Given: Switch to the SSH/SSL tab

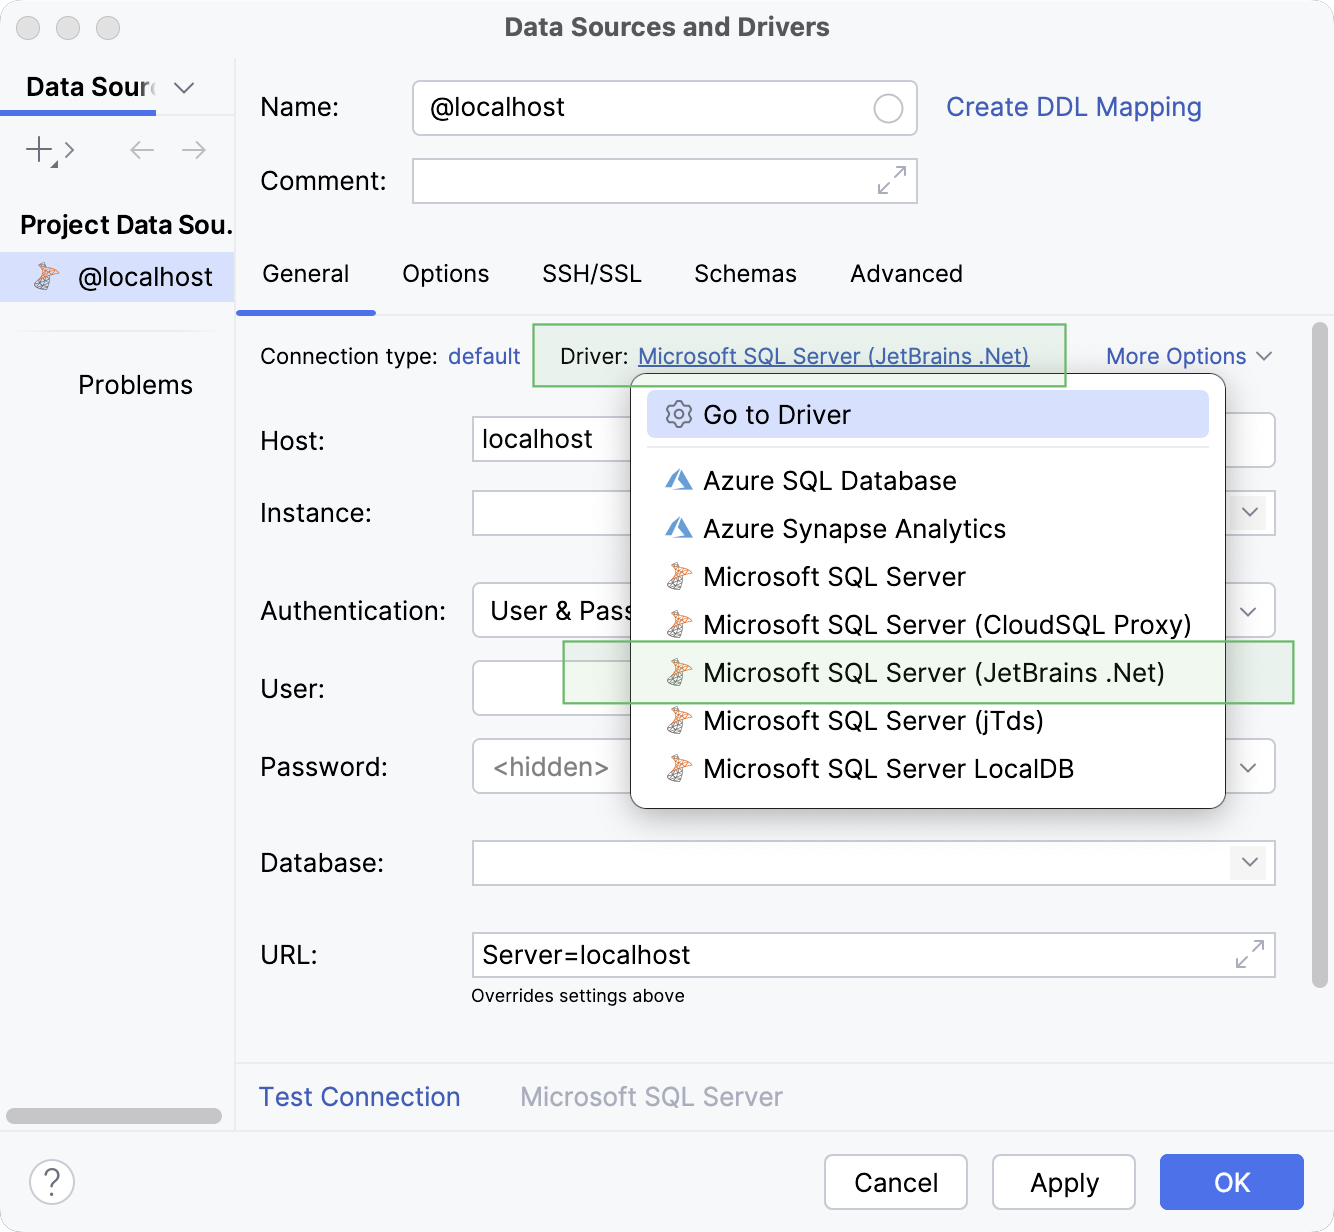Looking at the screenshot, I should click(x=592, y=274).
